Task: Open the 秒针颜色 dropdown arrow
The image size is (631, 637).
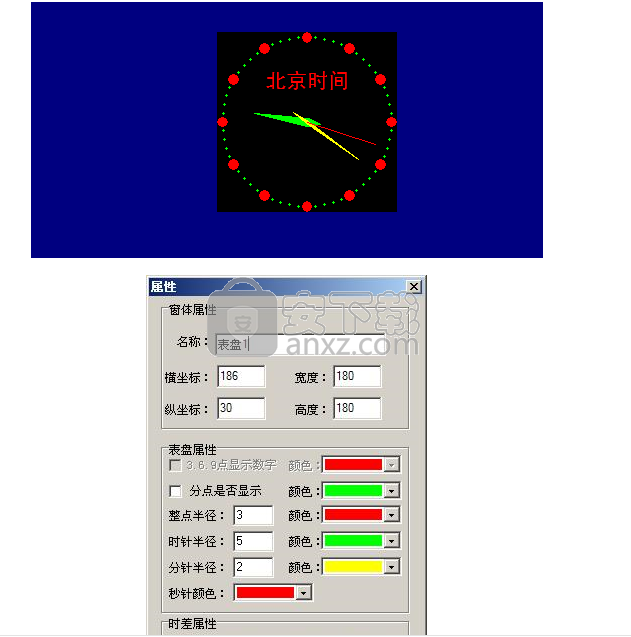Action: [x=304, y=593]
